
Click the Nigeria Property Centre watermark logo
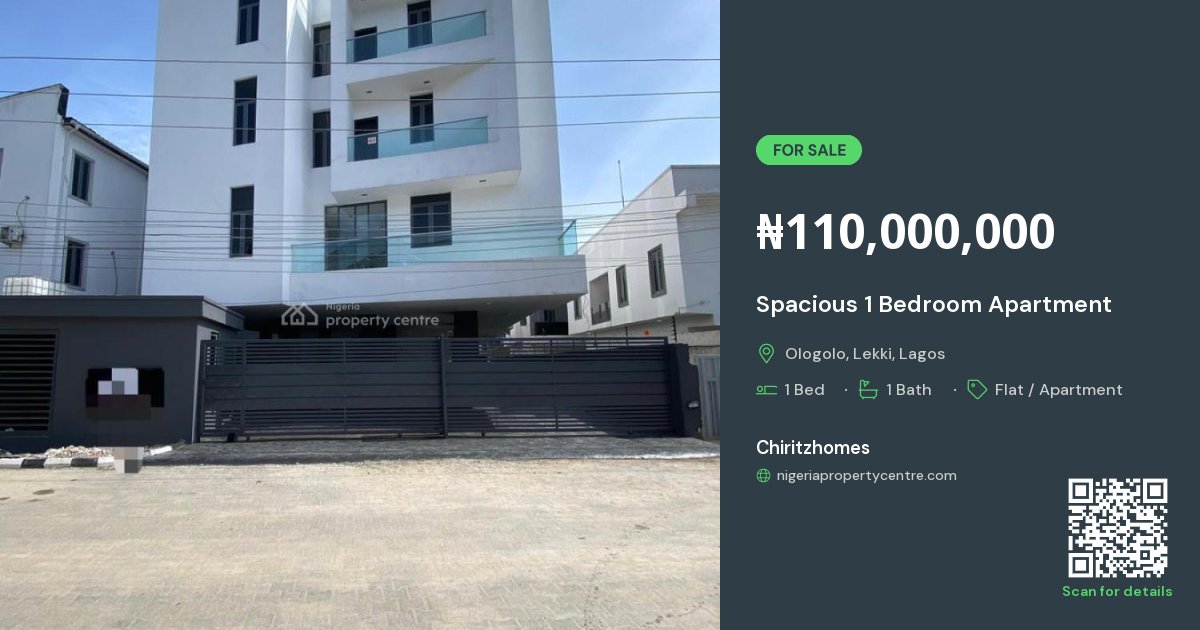coord(360,315)
